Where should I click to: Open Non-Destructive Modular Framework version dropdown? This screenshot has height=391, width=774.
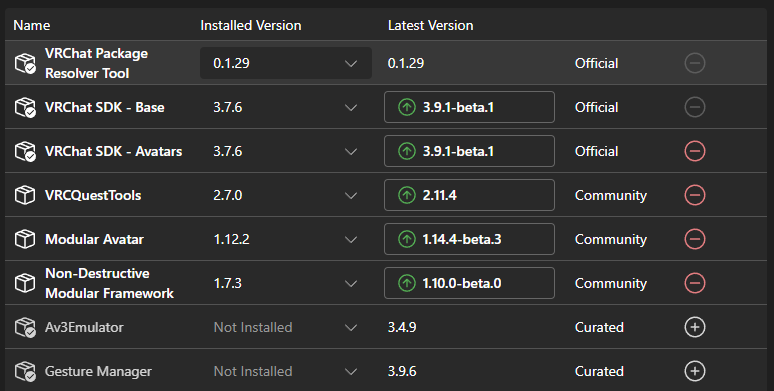(x=286, y=283)
